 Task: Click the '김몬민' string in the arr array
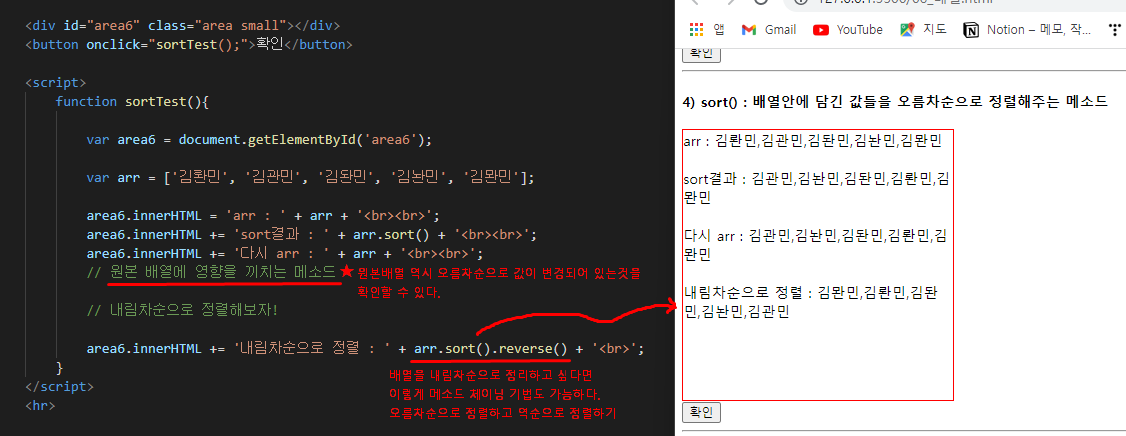point(492,177)
